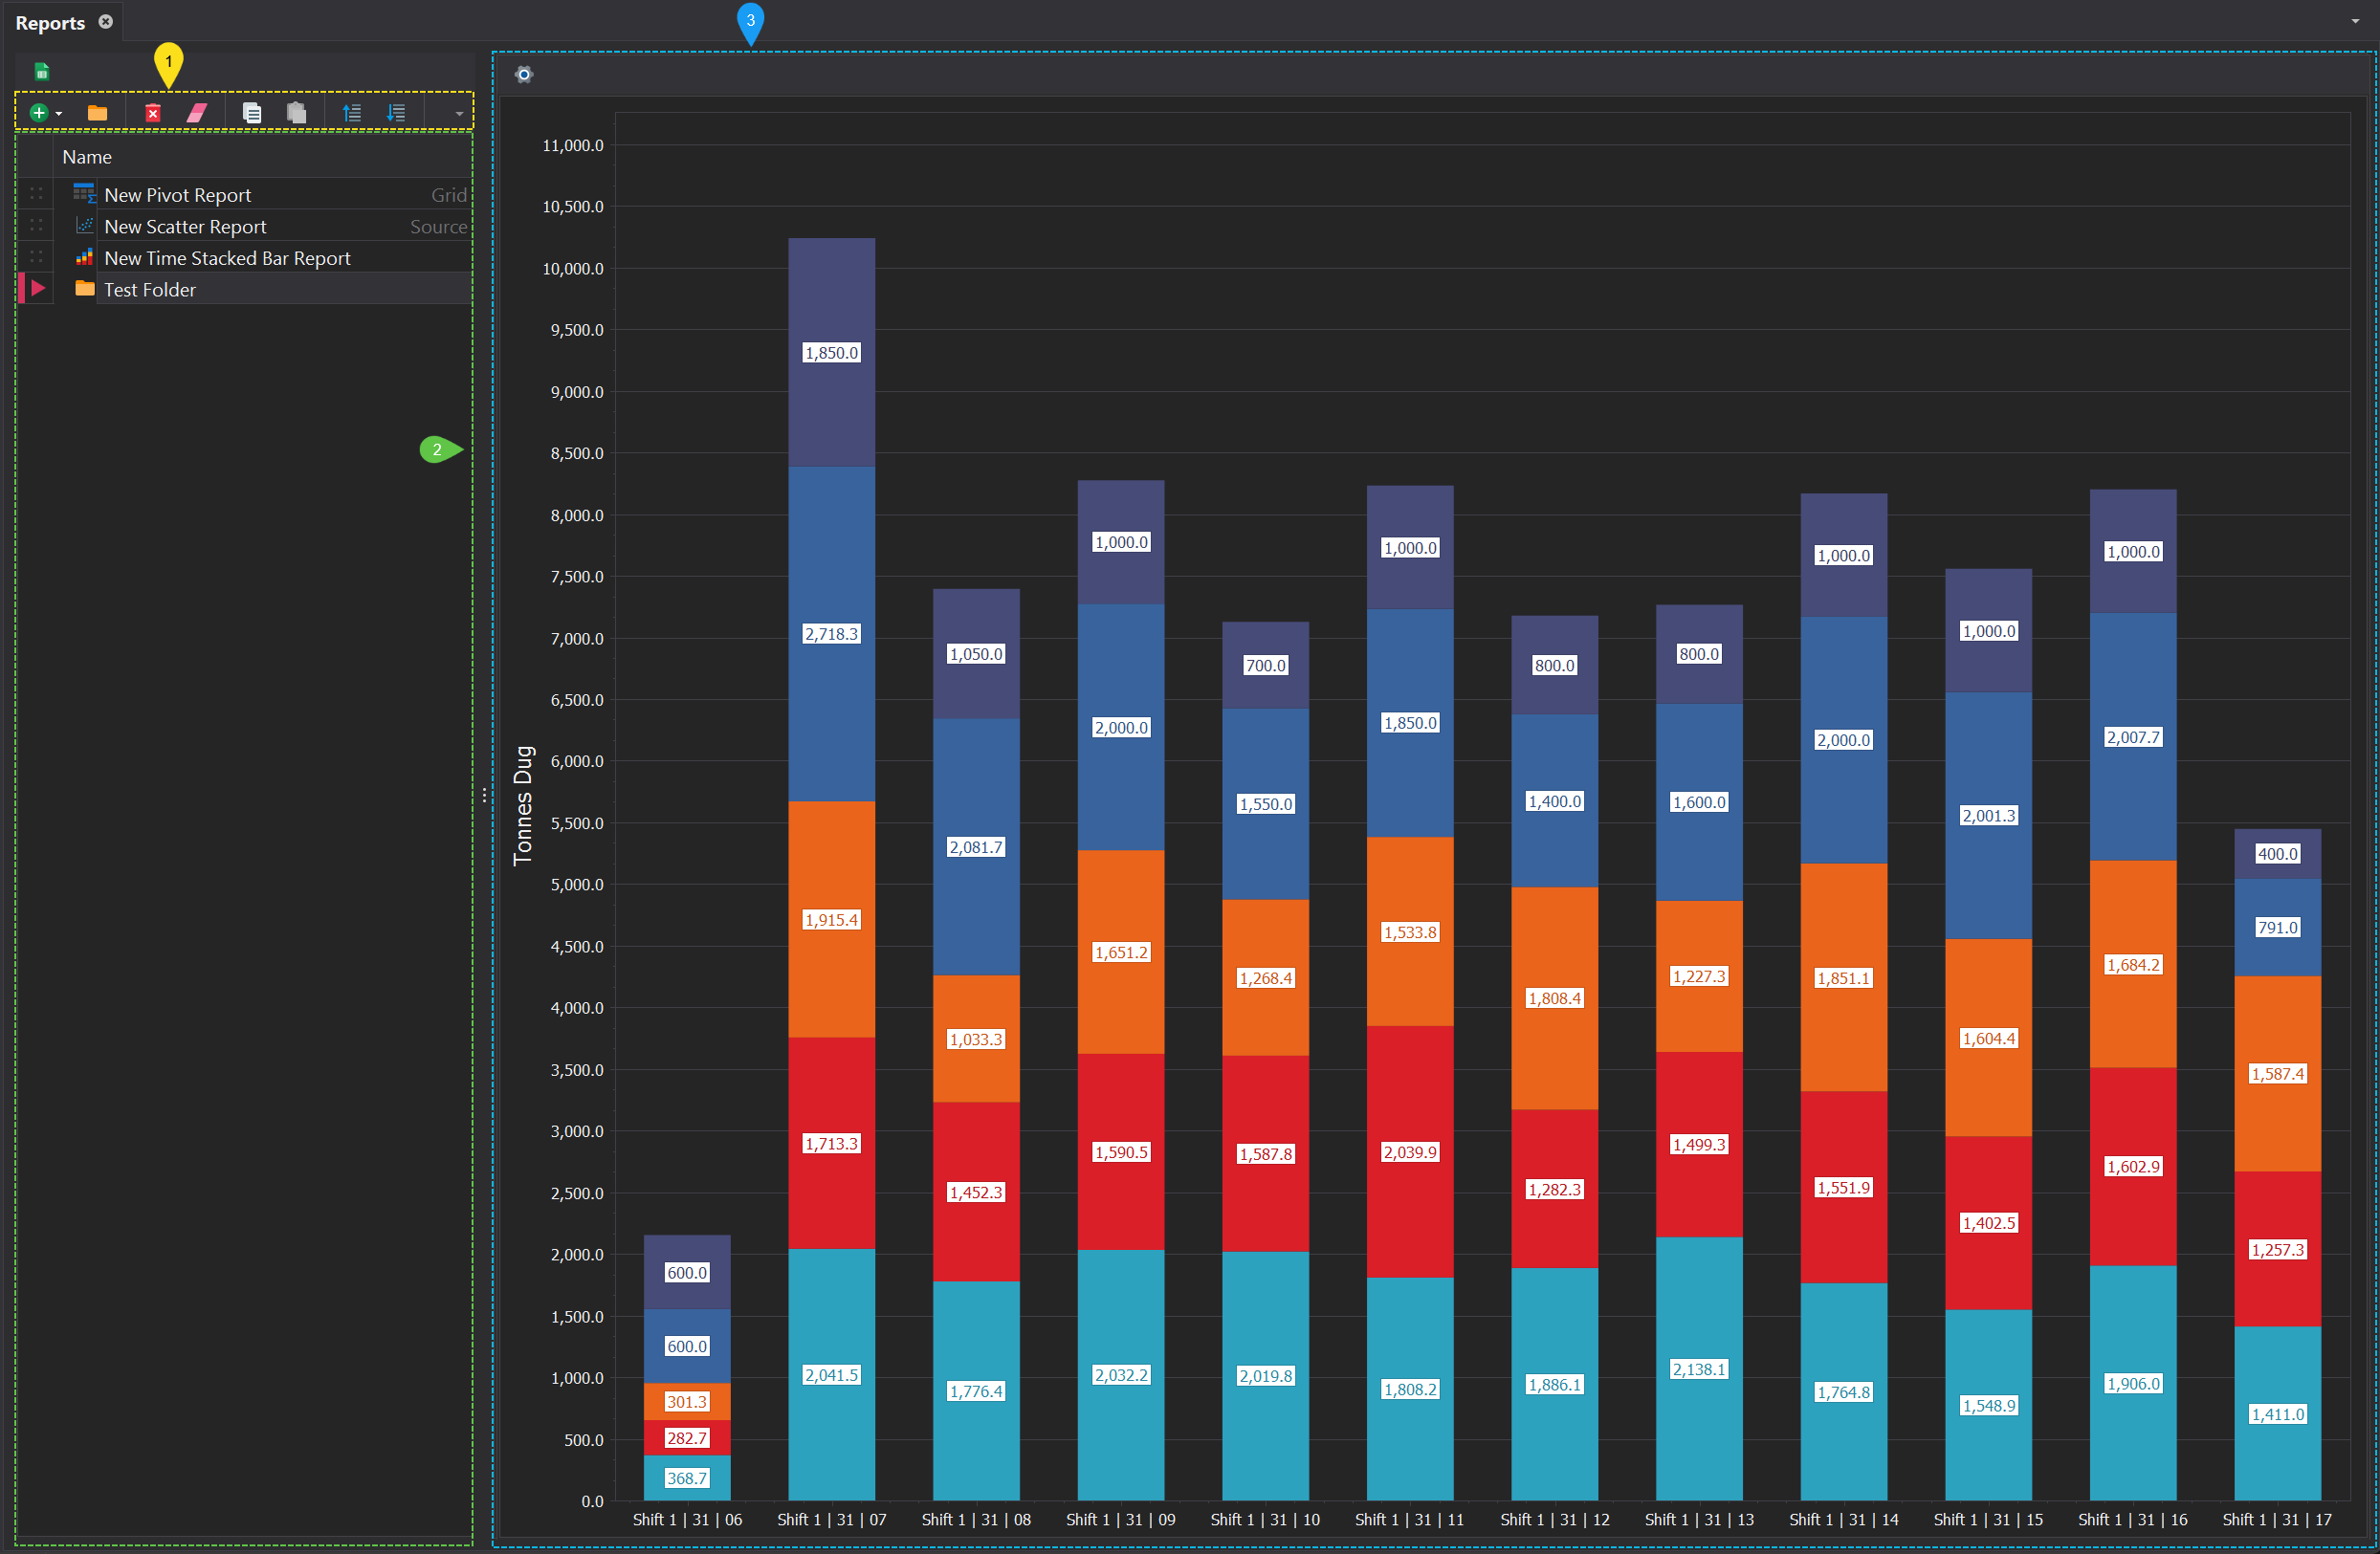Close the Reports tab
Screen dimensions: 2380x1554
click(105, 21)
